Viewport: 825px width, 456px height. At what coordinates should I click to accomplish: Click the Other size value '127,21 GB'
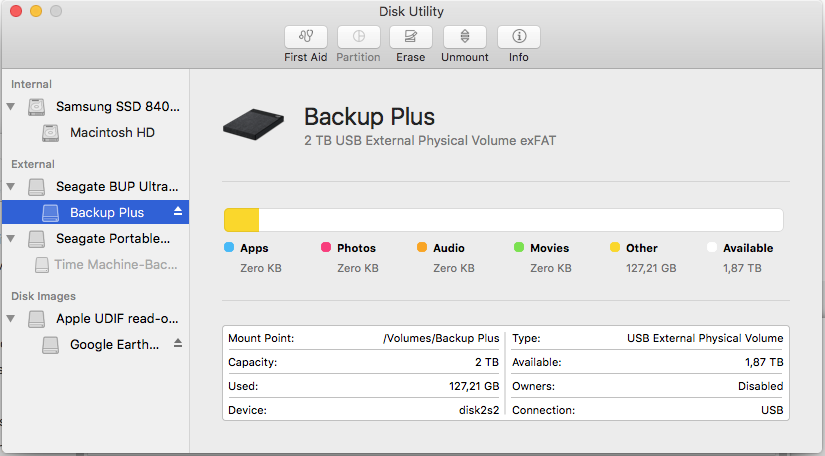tap(651, 268)
